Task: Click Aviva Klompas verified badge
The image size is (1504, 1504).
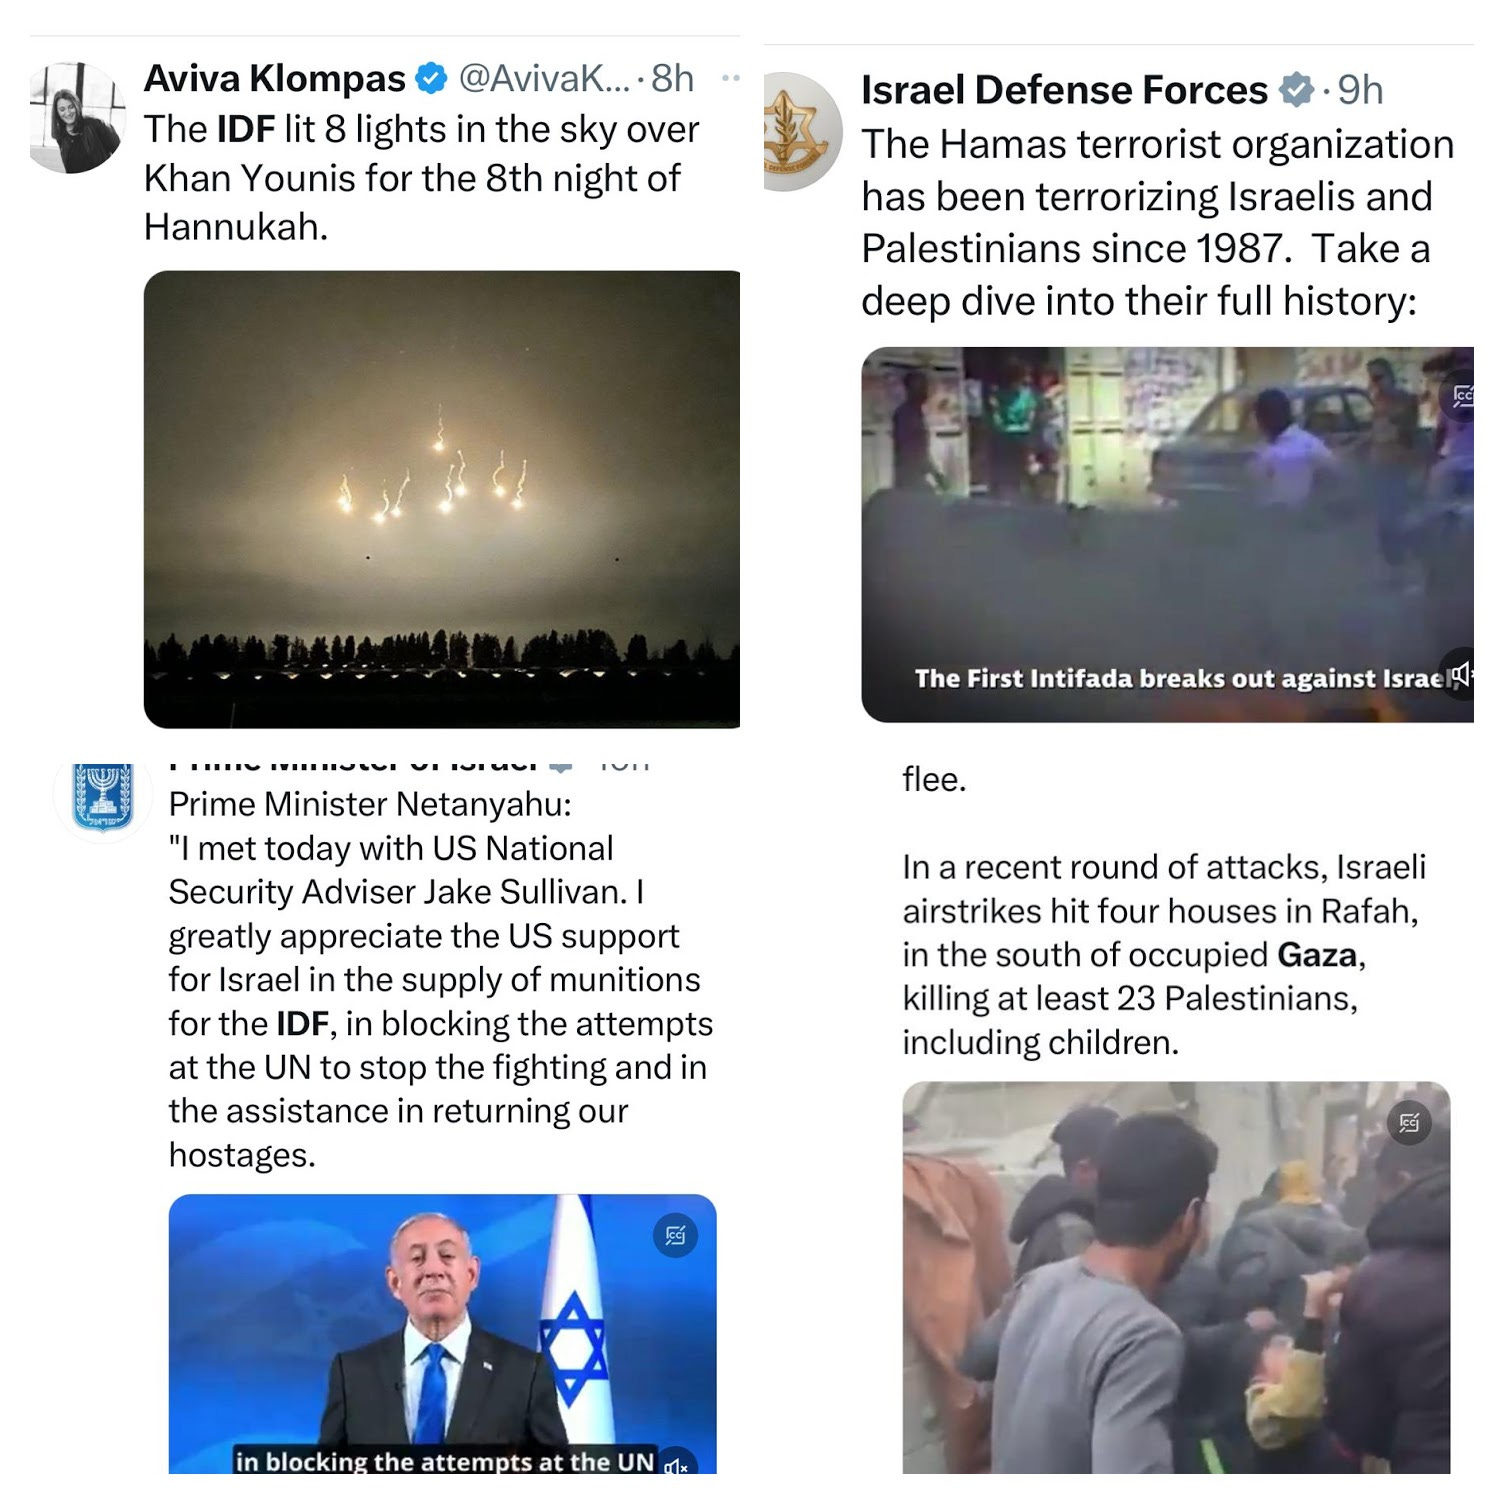Action: (431, 78)
